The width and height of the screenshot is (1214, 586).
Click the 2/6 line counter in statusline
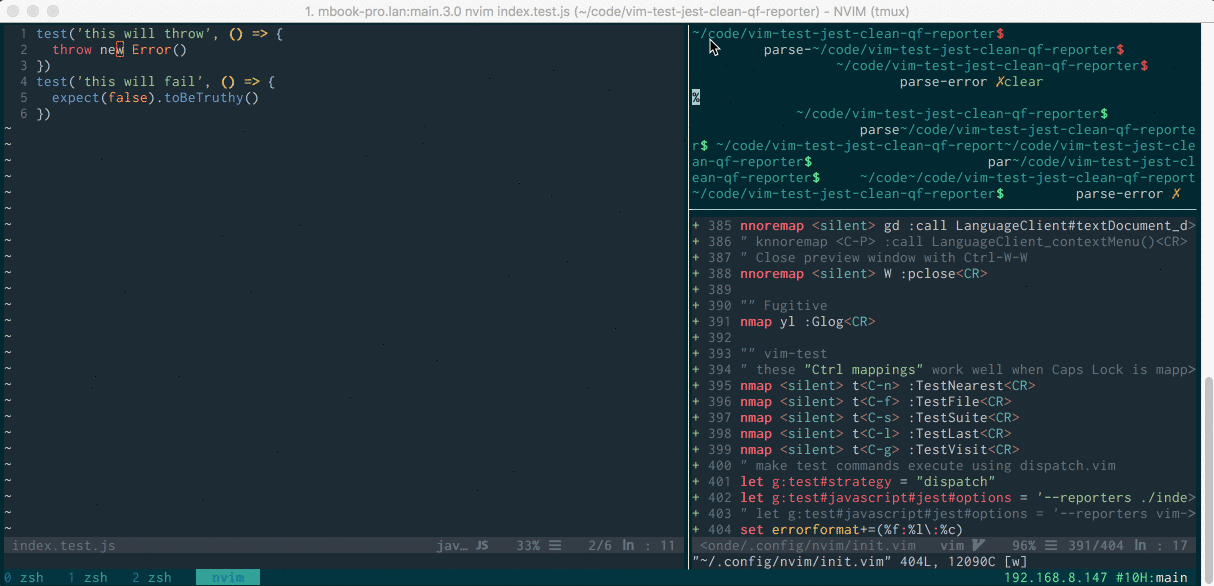[x=600, y=545]
